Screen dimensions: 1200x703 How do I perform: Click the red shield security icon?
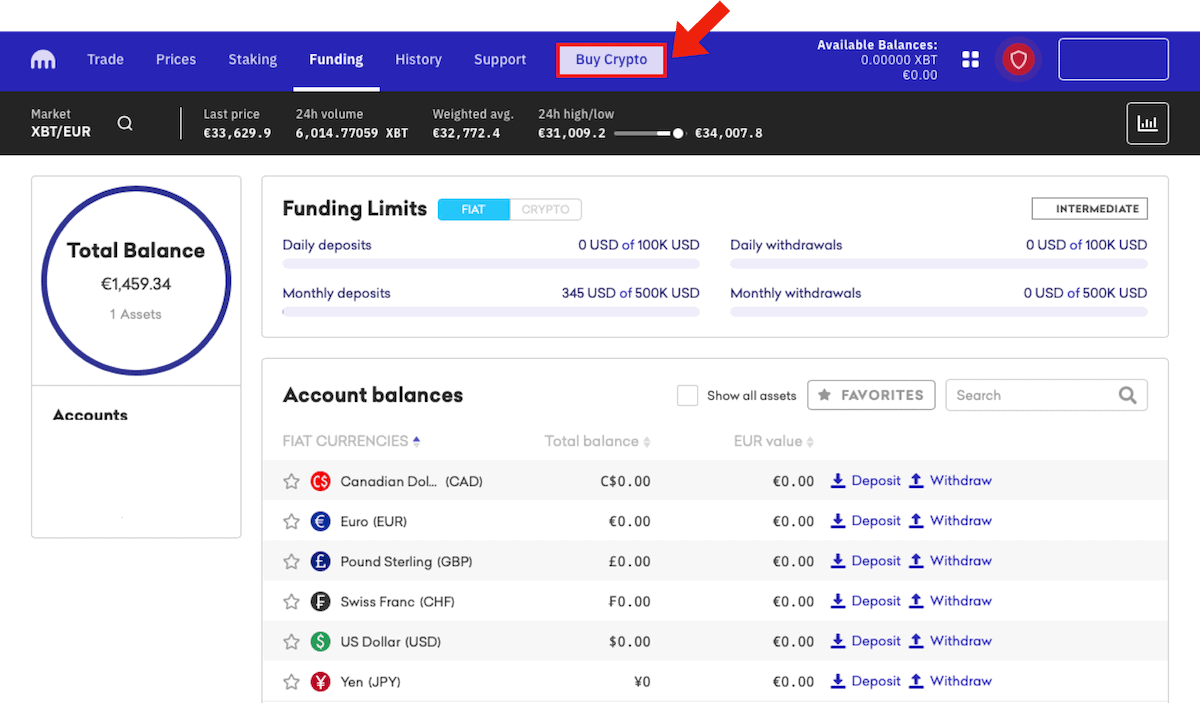coord(1018,60)
